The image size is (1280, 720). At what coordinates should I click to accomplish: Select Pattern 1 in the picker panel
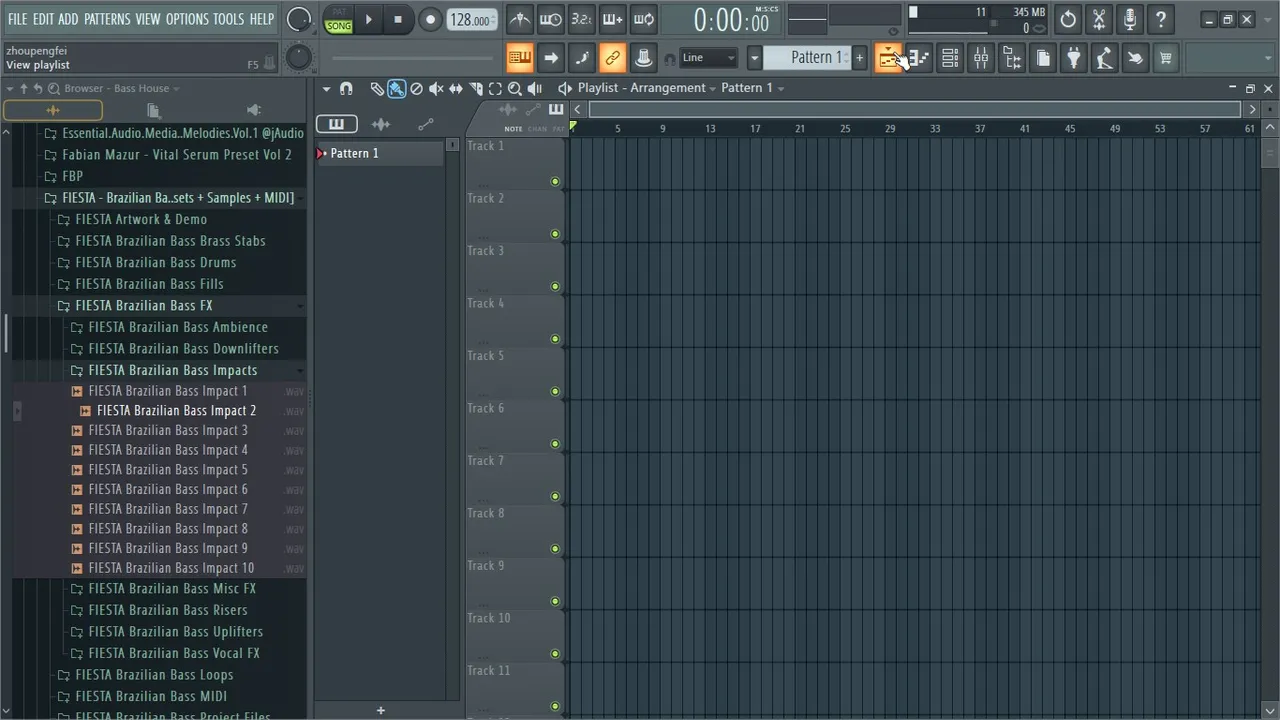pyautogui.click(x=380, y=153)
